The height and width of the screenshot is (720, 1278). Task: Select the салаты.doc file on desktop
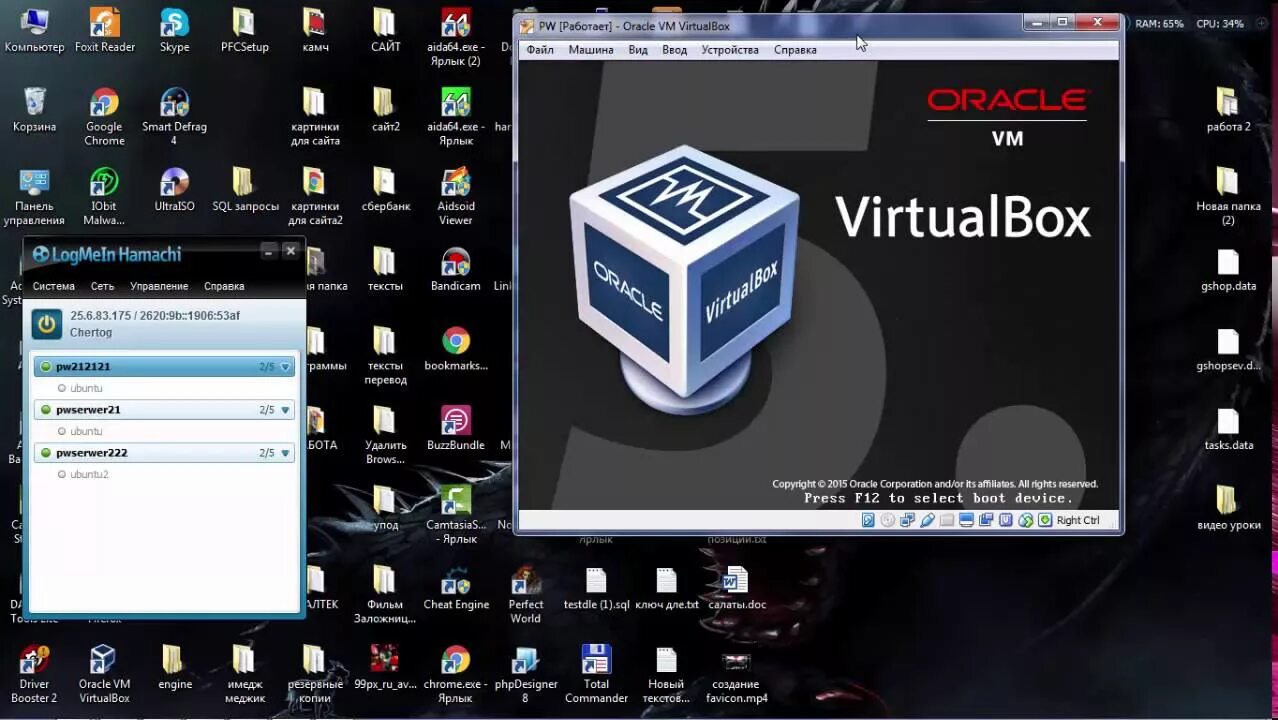(x=736, y=588)
